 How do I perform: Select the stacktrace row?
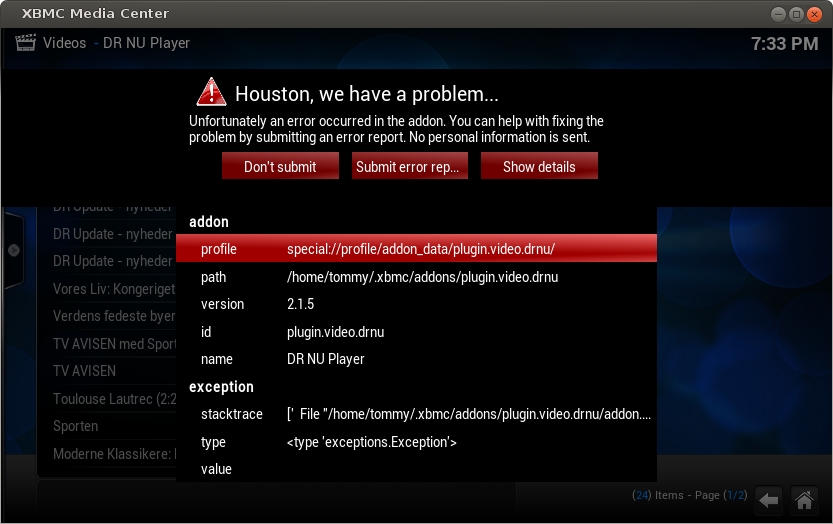tap(416, 414)
